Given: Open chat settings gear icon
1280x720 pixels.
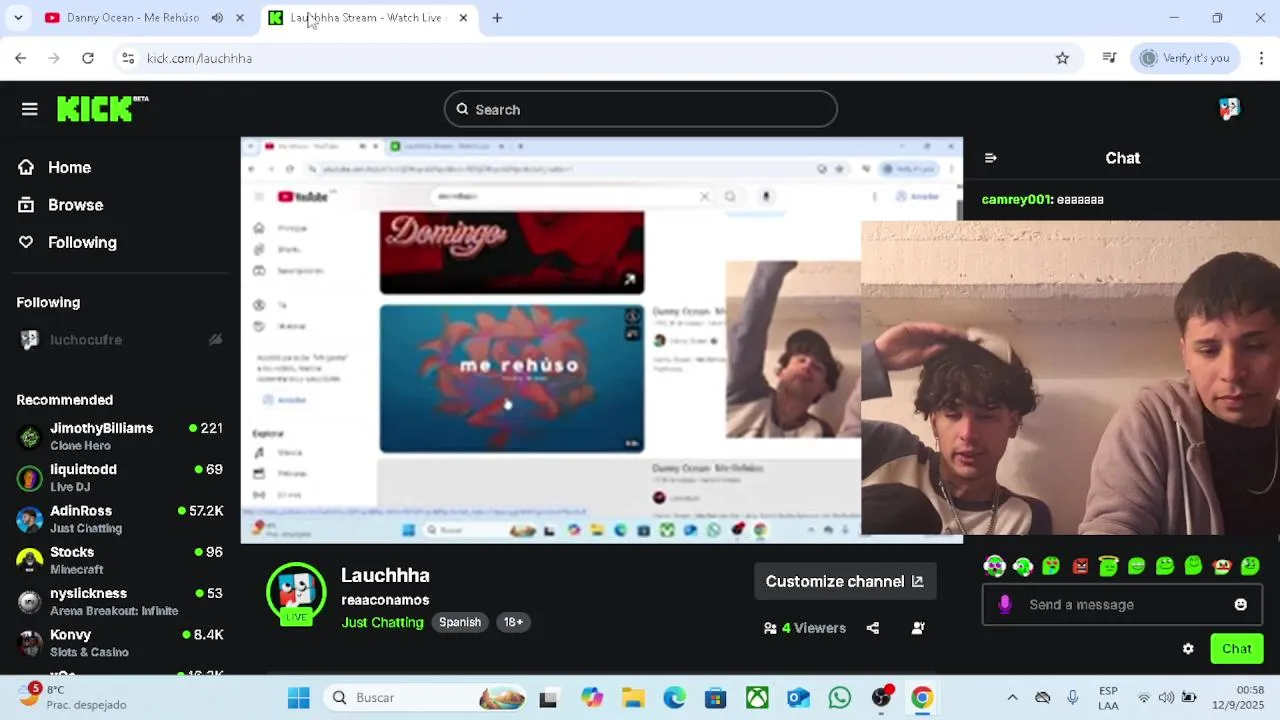Looking at the screenshot, I should coord(1188,649).
